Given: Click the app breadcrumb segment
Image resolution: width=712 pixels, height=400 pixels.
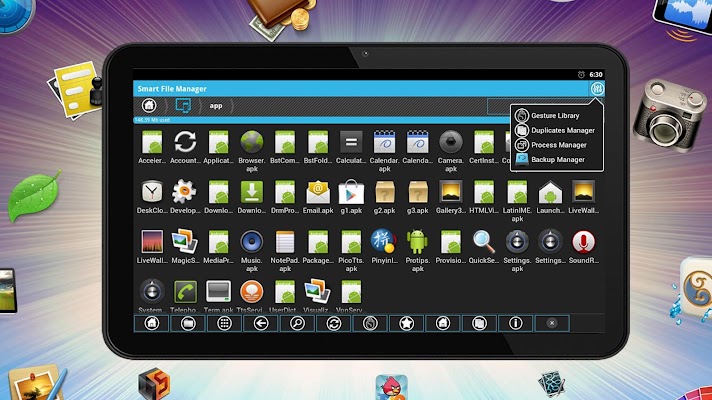Looking at the screenshot, I should point(216,106).
